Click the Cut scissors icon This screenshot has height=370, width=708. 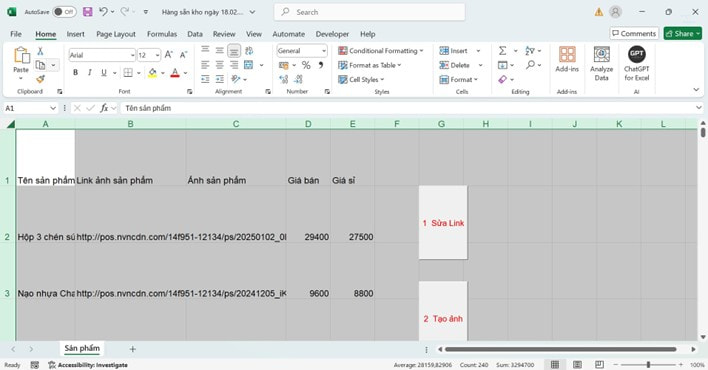(x=40, y=51)
